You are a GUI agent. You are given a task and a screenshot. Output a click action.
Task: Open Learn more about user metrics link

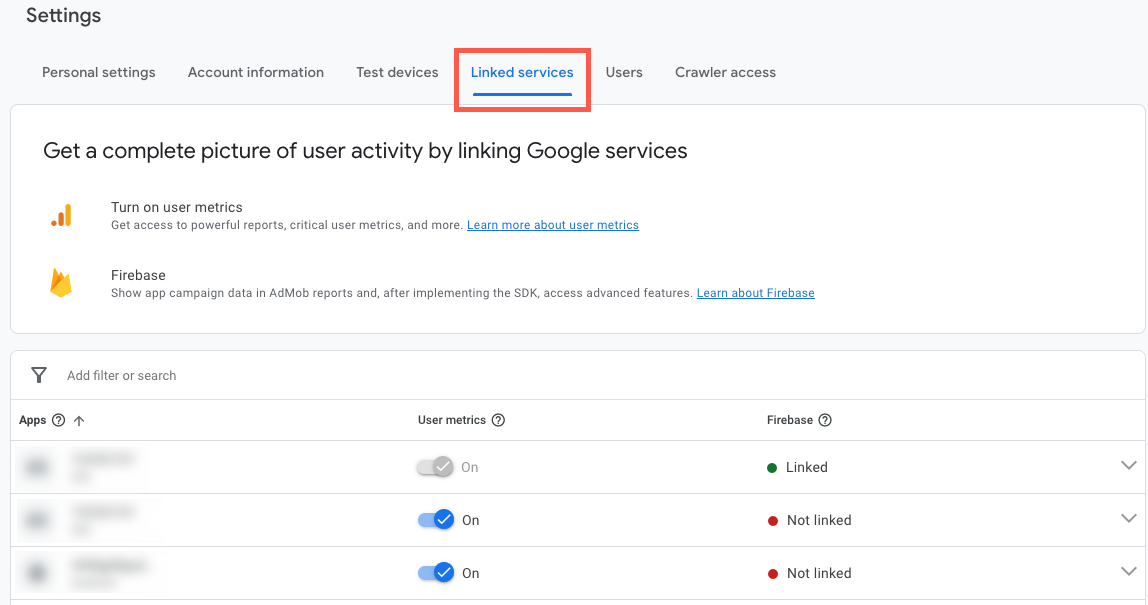[x=553, y=225]
